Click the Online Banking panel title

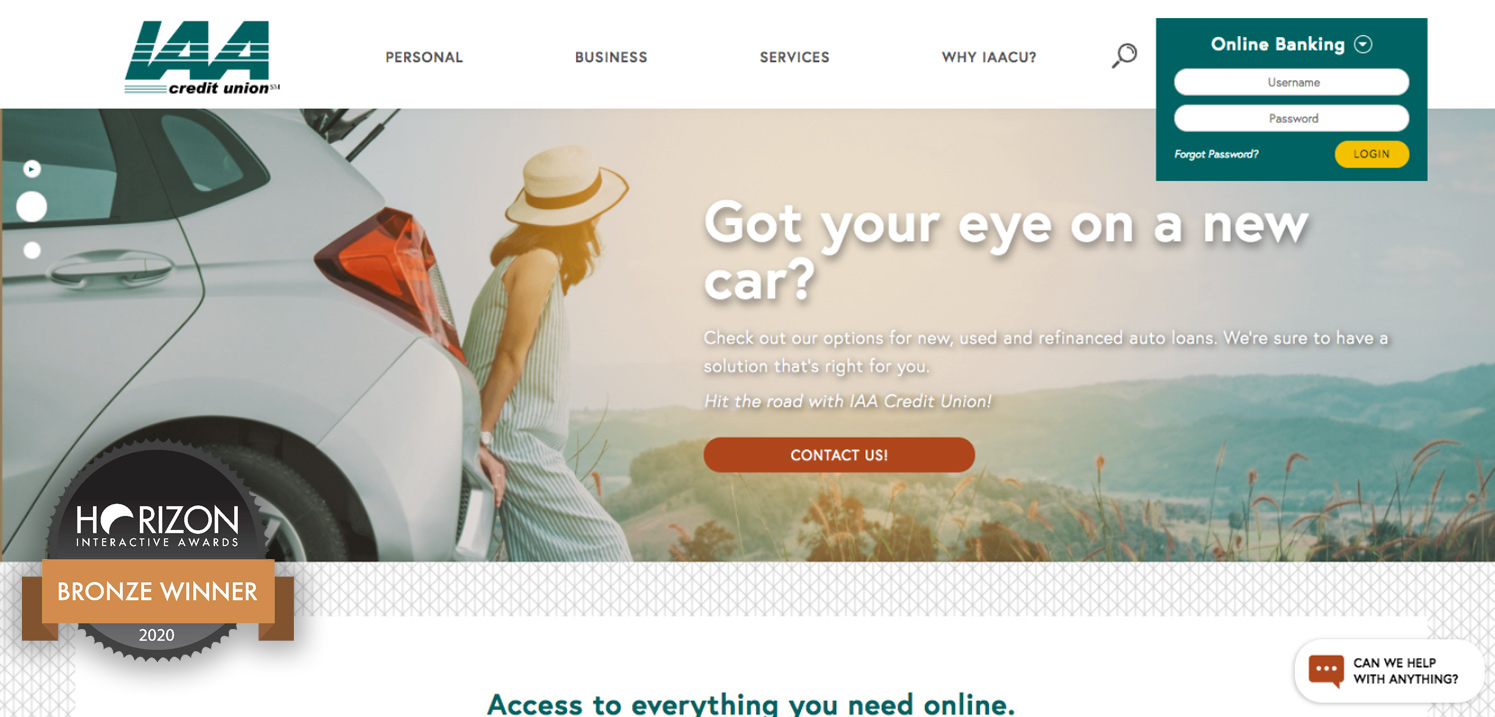(1277, 44)
